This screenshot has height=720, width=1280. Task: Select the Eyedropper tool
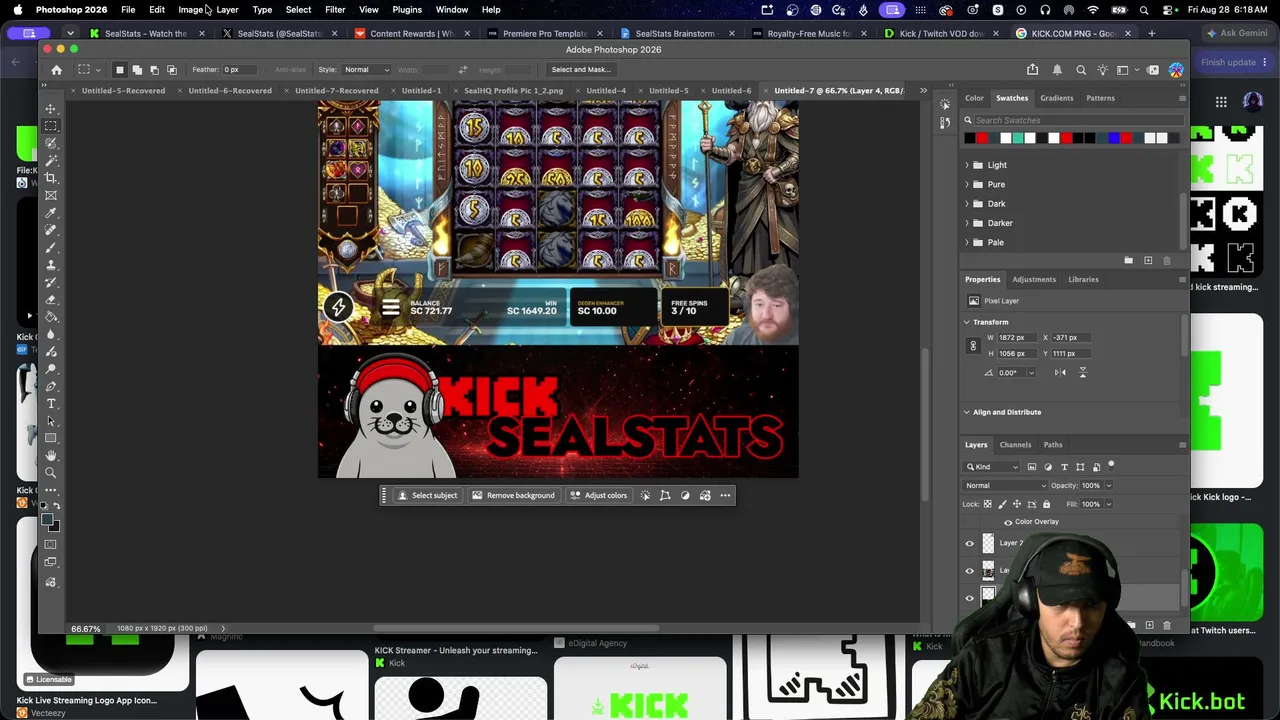pyautogui.click(x=51, y=213)
